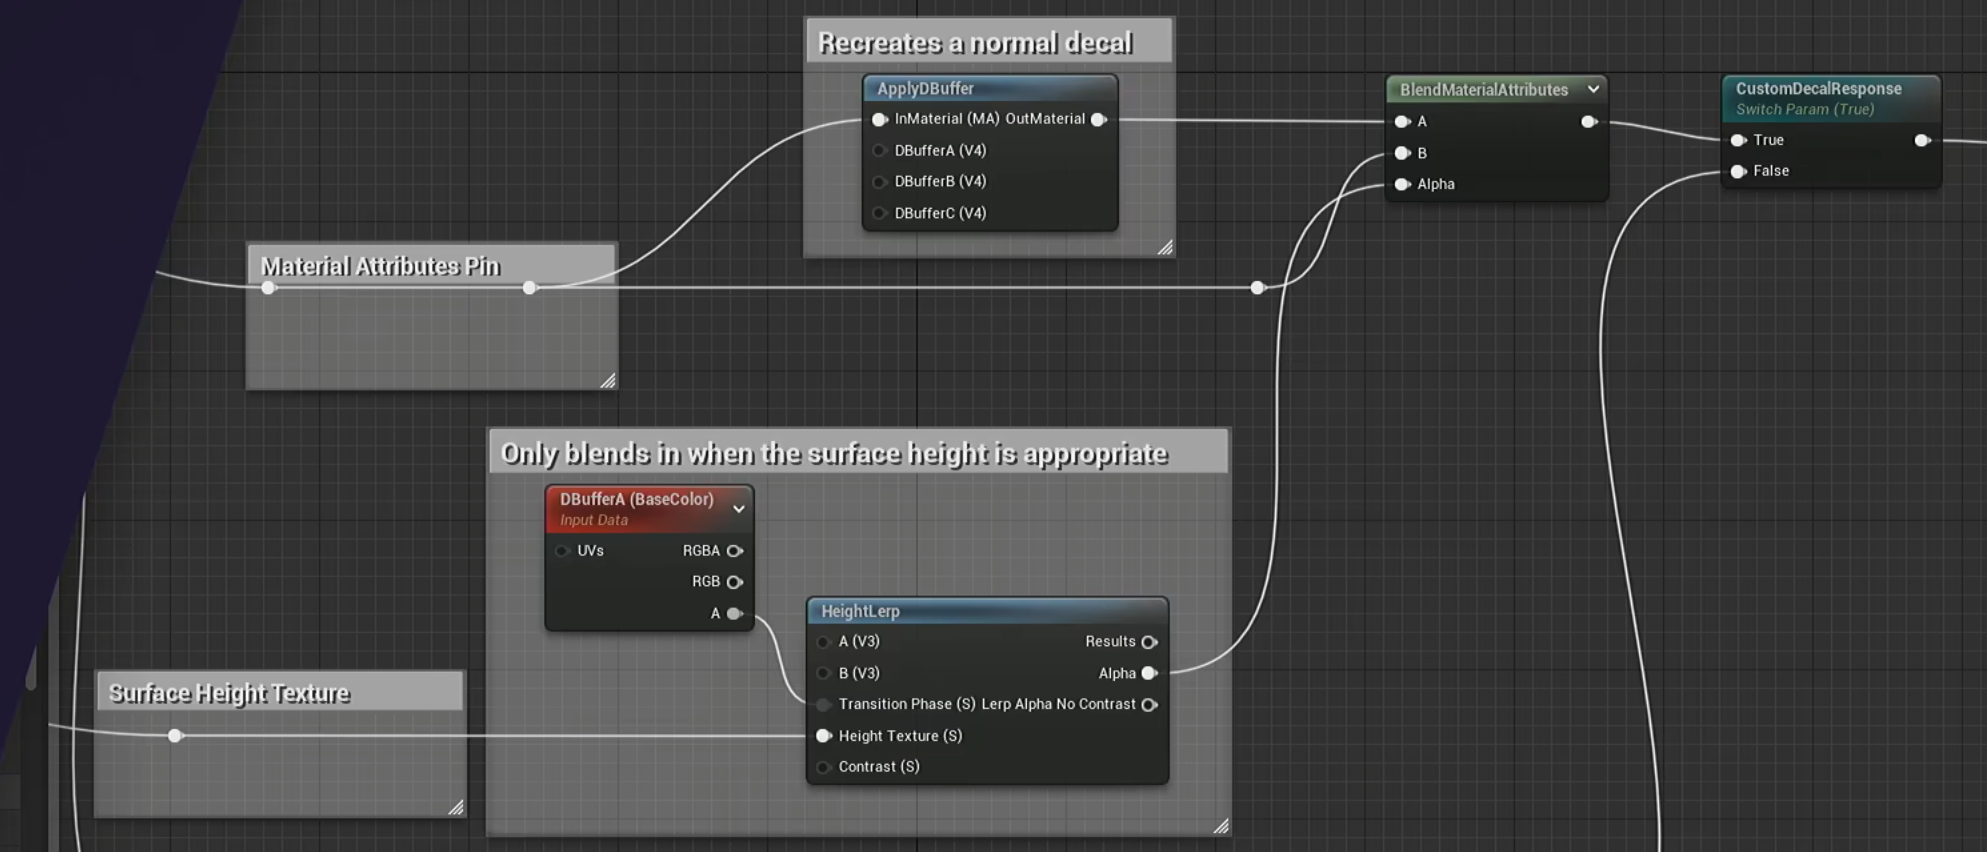Select input pin B on BlendMaterialAttributes

(1402, 153)
